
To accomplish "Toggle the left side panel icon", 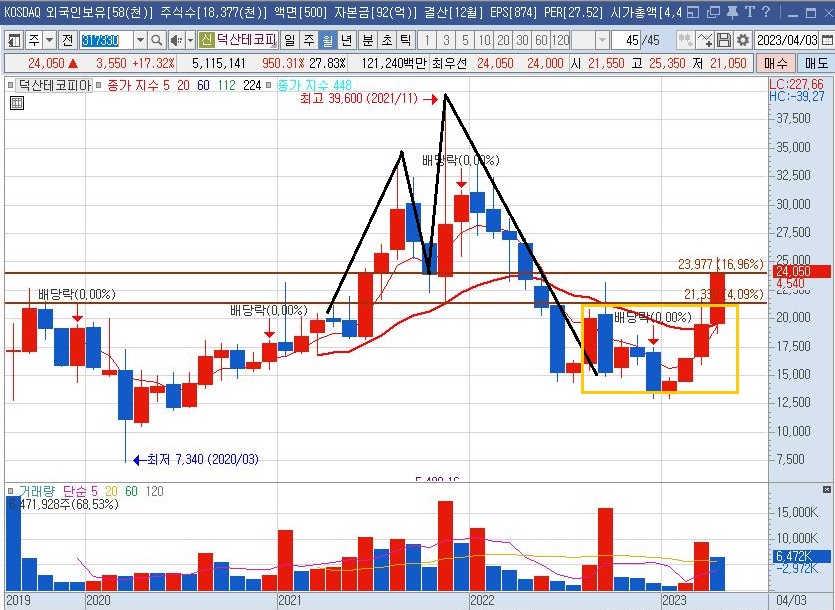I will [x=14, y=40].
